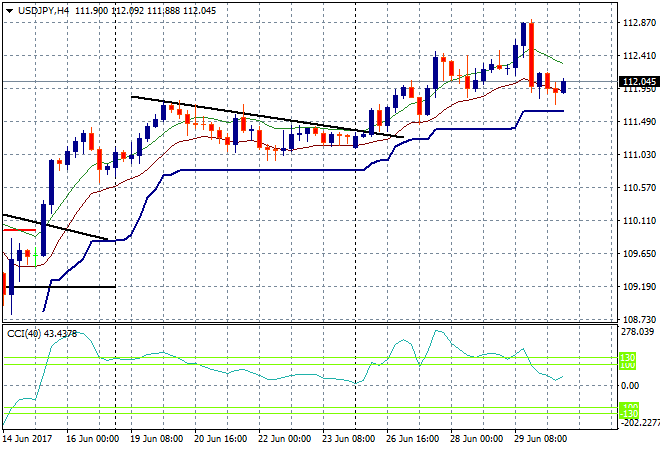Screen dimensions: 660x450
Task: Click the horizontal black line near 109.190
Action: 59,287
